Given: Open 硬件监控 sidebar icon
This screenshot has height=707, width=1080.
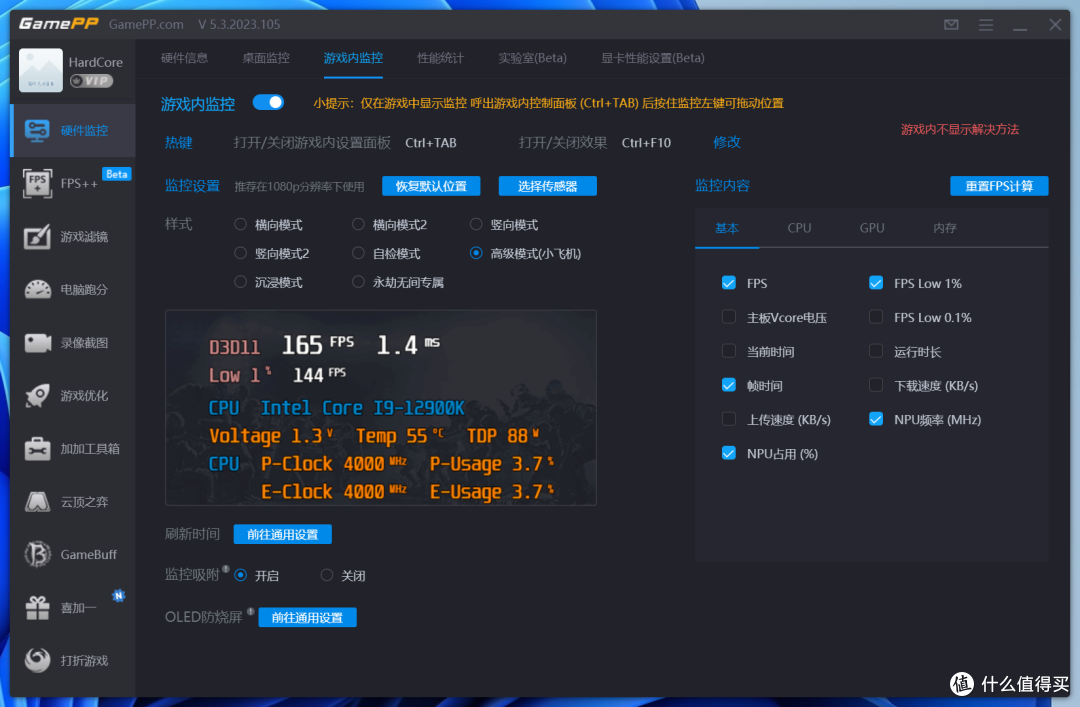Looking at the screenshot, I should click(37, 130).
